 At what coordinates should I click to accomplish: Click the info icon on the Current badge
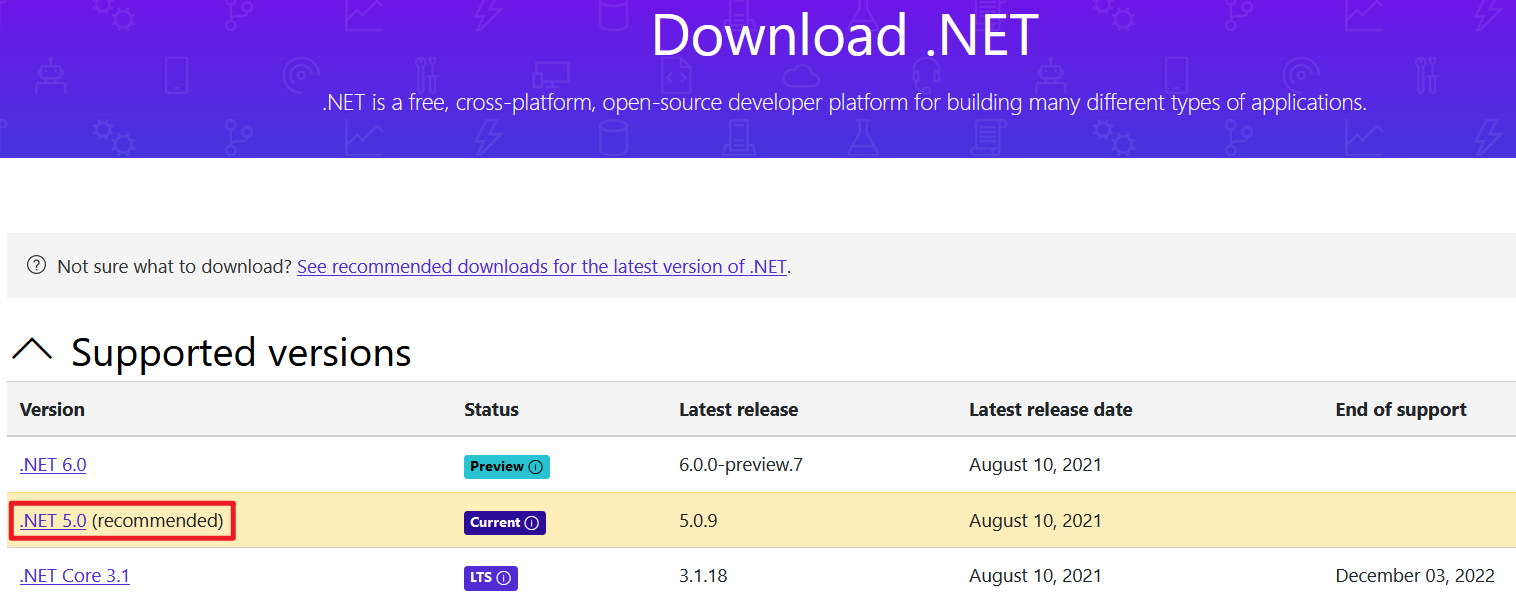coord(532,523)
